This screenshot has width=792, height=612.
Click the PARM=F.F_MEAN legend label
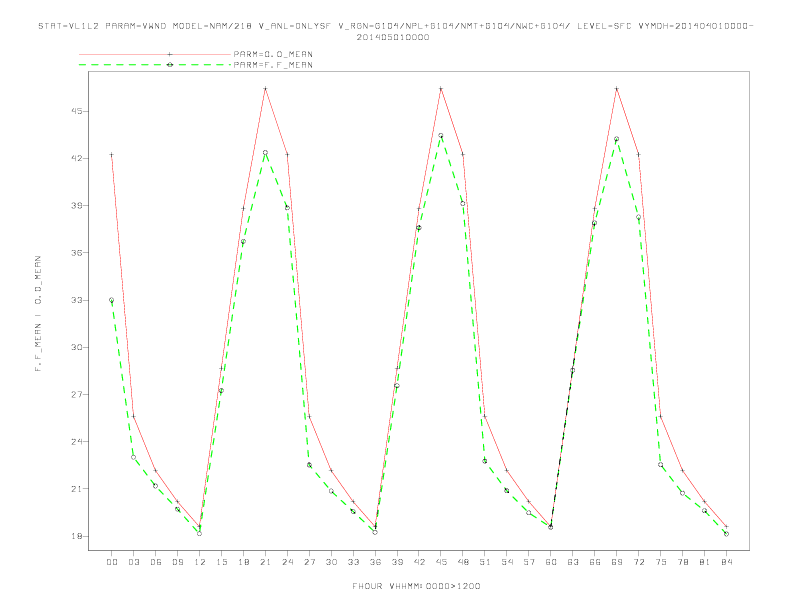273,65
